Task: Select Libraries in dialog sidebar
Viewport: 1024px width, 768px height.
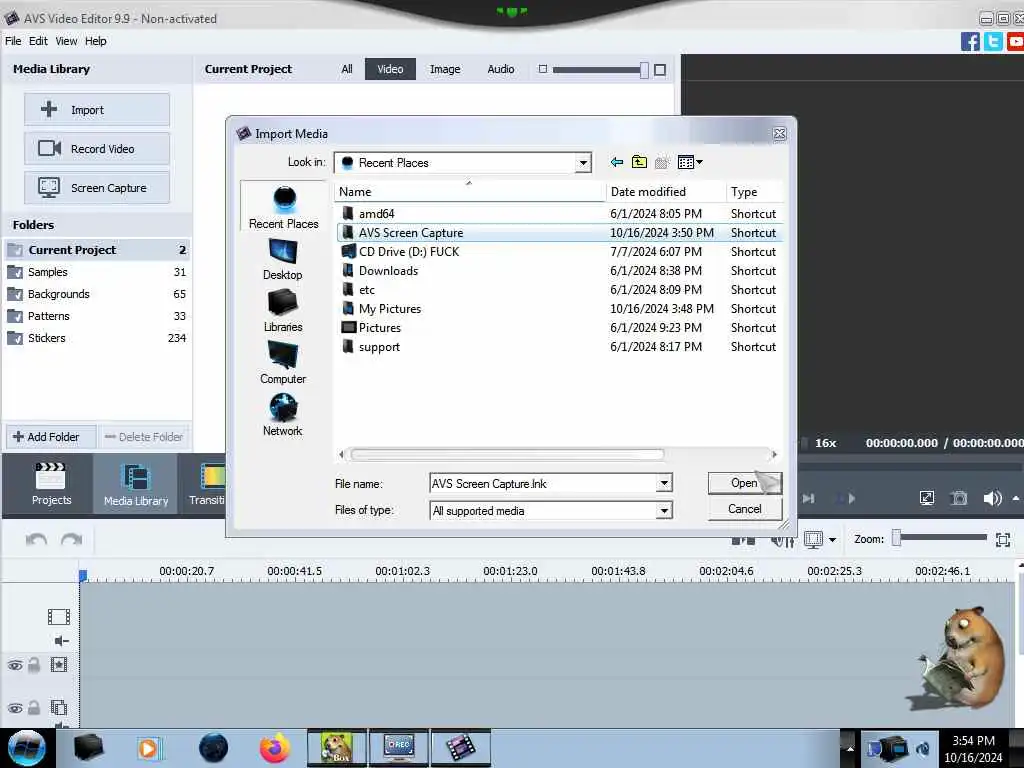Action: (283, 312)
